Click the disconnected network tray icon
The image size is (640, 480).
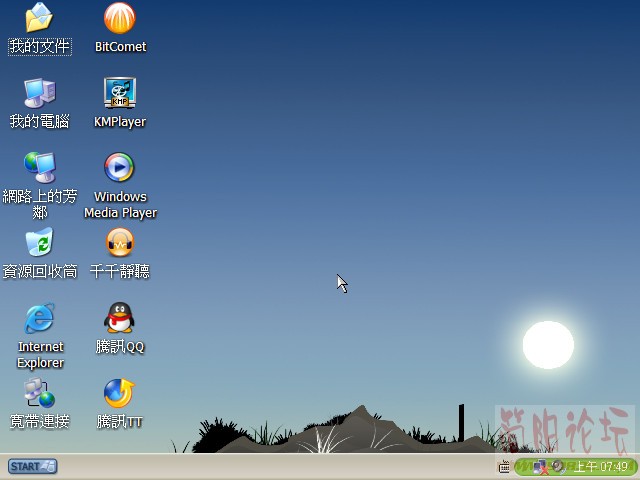(x=540, y=467)
